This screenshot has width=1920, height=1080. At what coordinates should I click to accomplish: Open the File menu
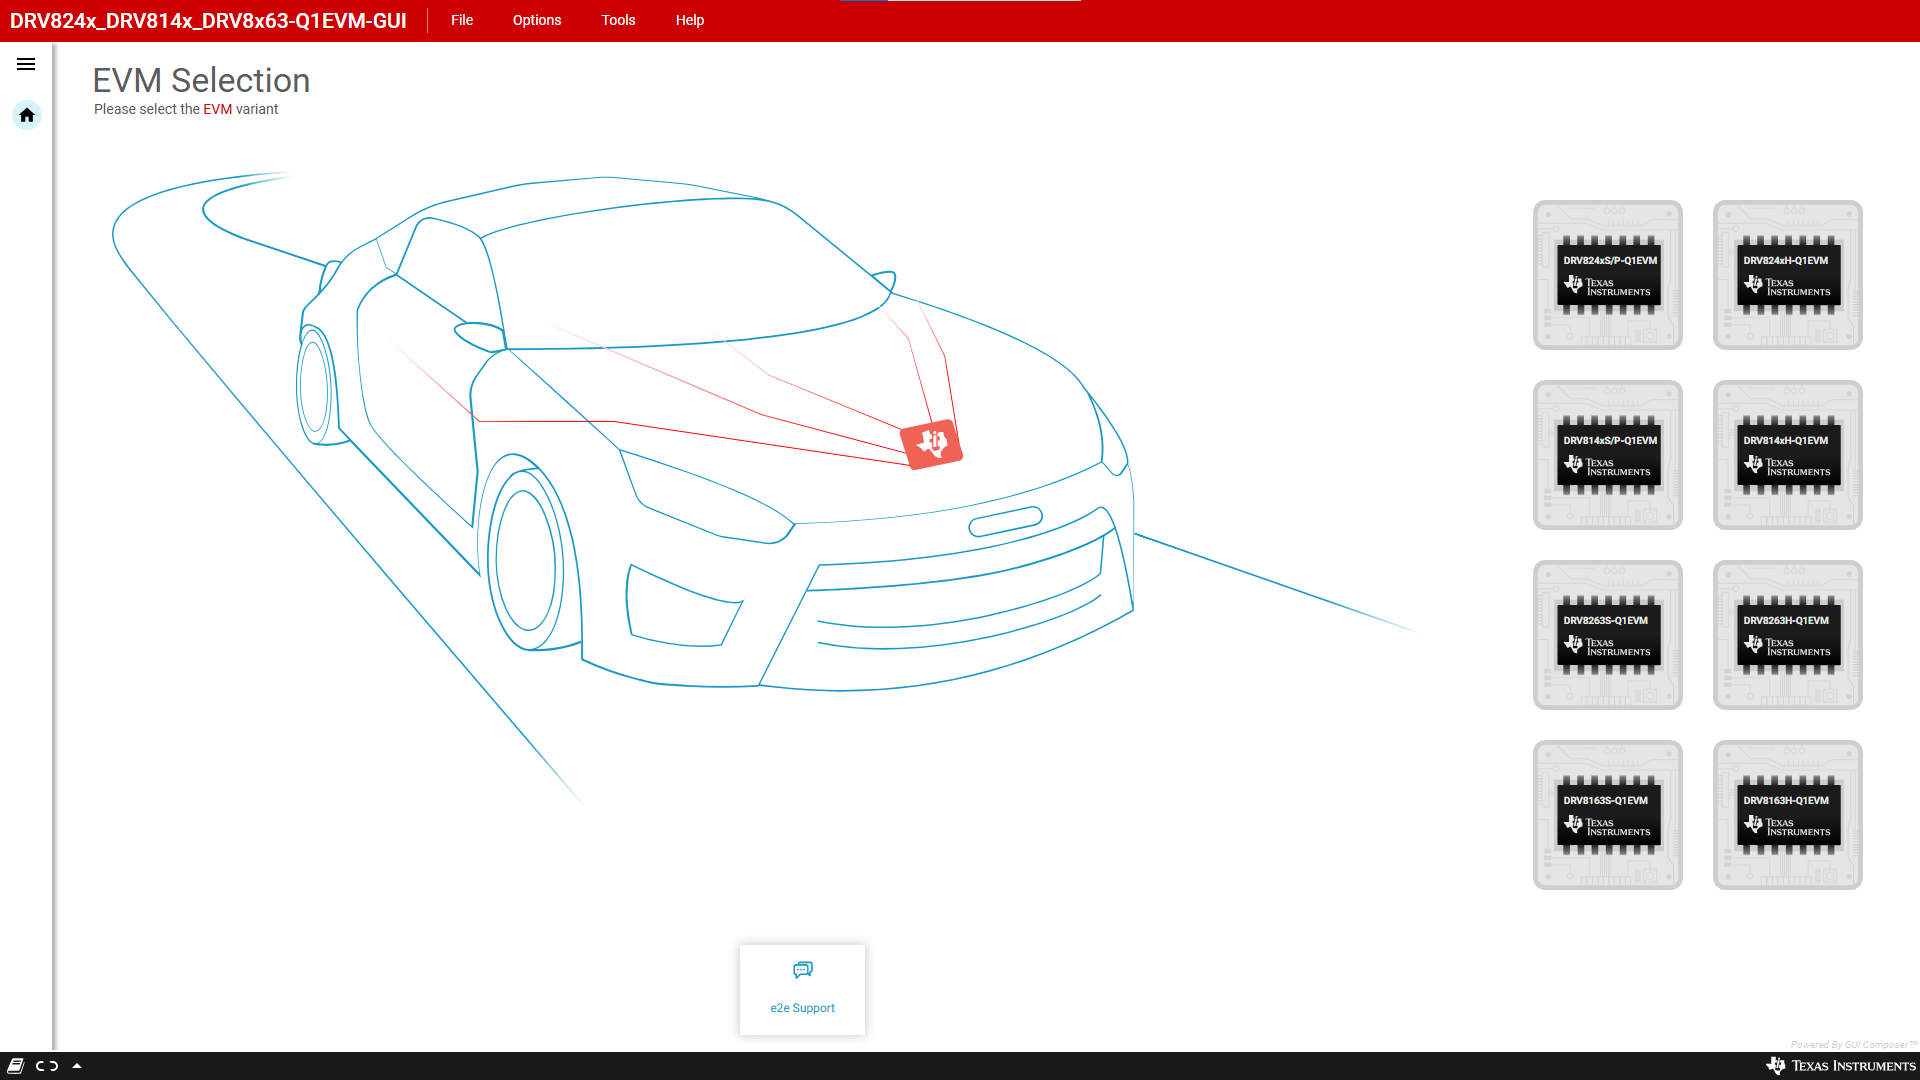[x=461, y=20]
